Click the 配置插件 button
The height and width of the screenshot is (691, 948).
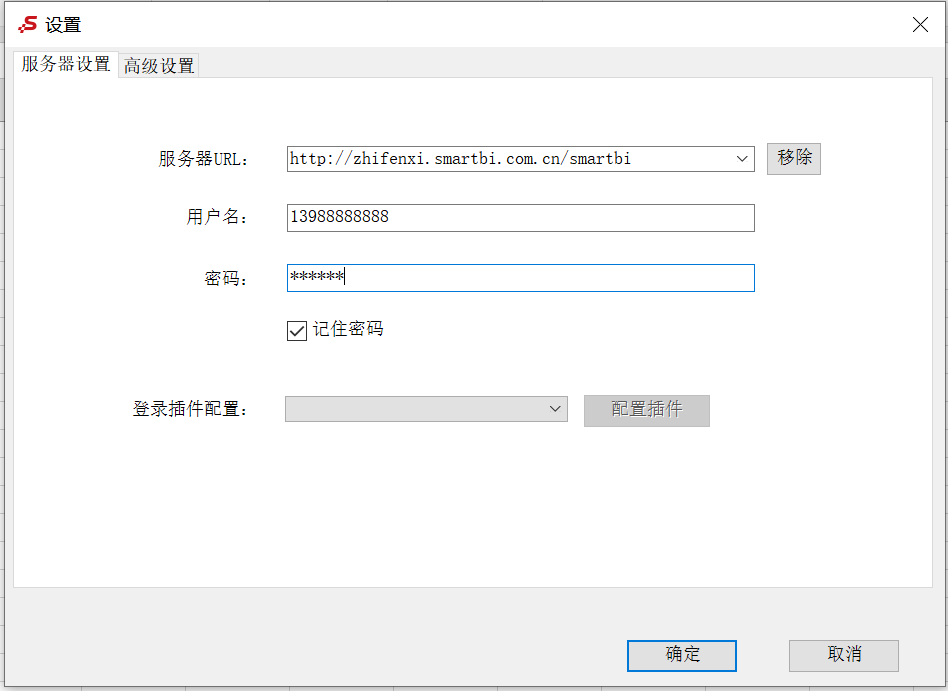click(x=647, y=410)
